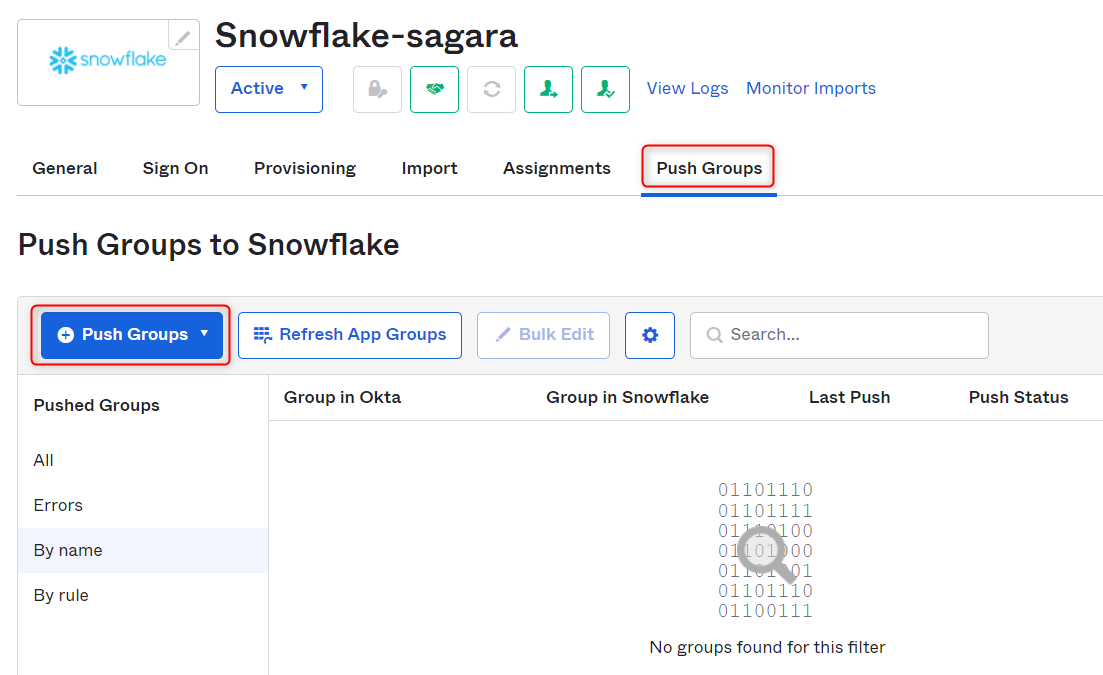
Task: Click the Group in Snowflake column header
Action: [627, 398]
